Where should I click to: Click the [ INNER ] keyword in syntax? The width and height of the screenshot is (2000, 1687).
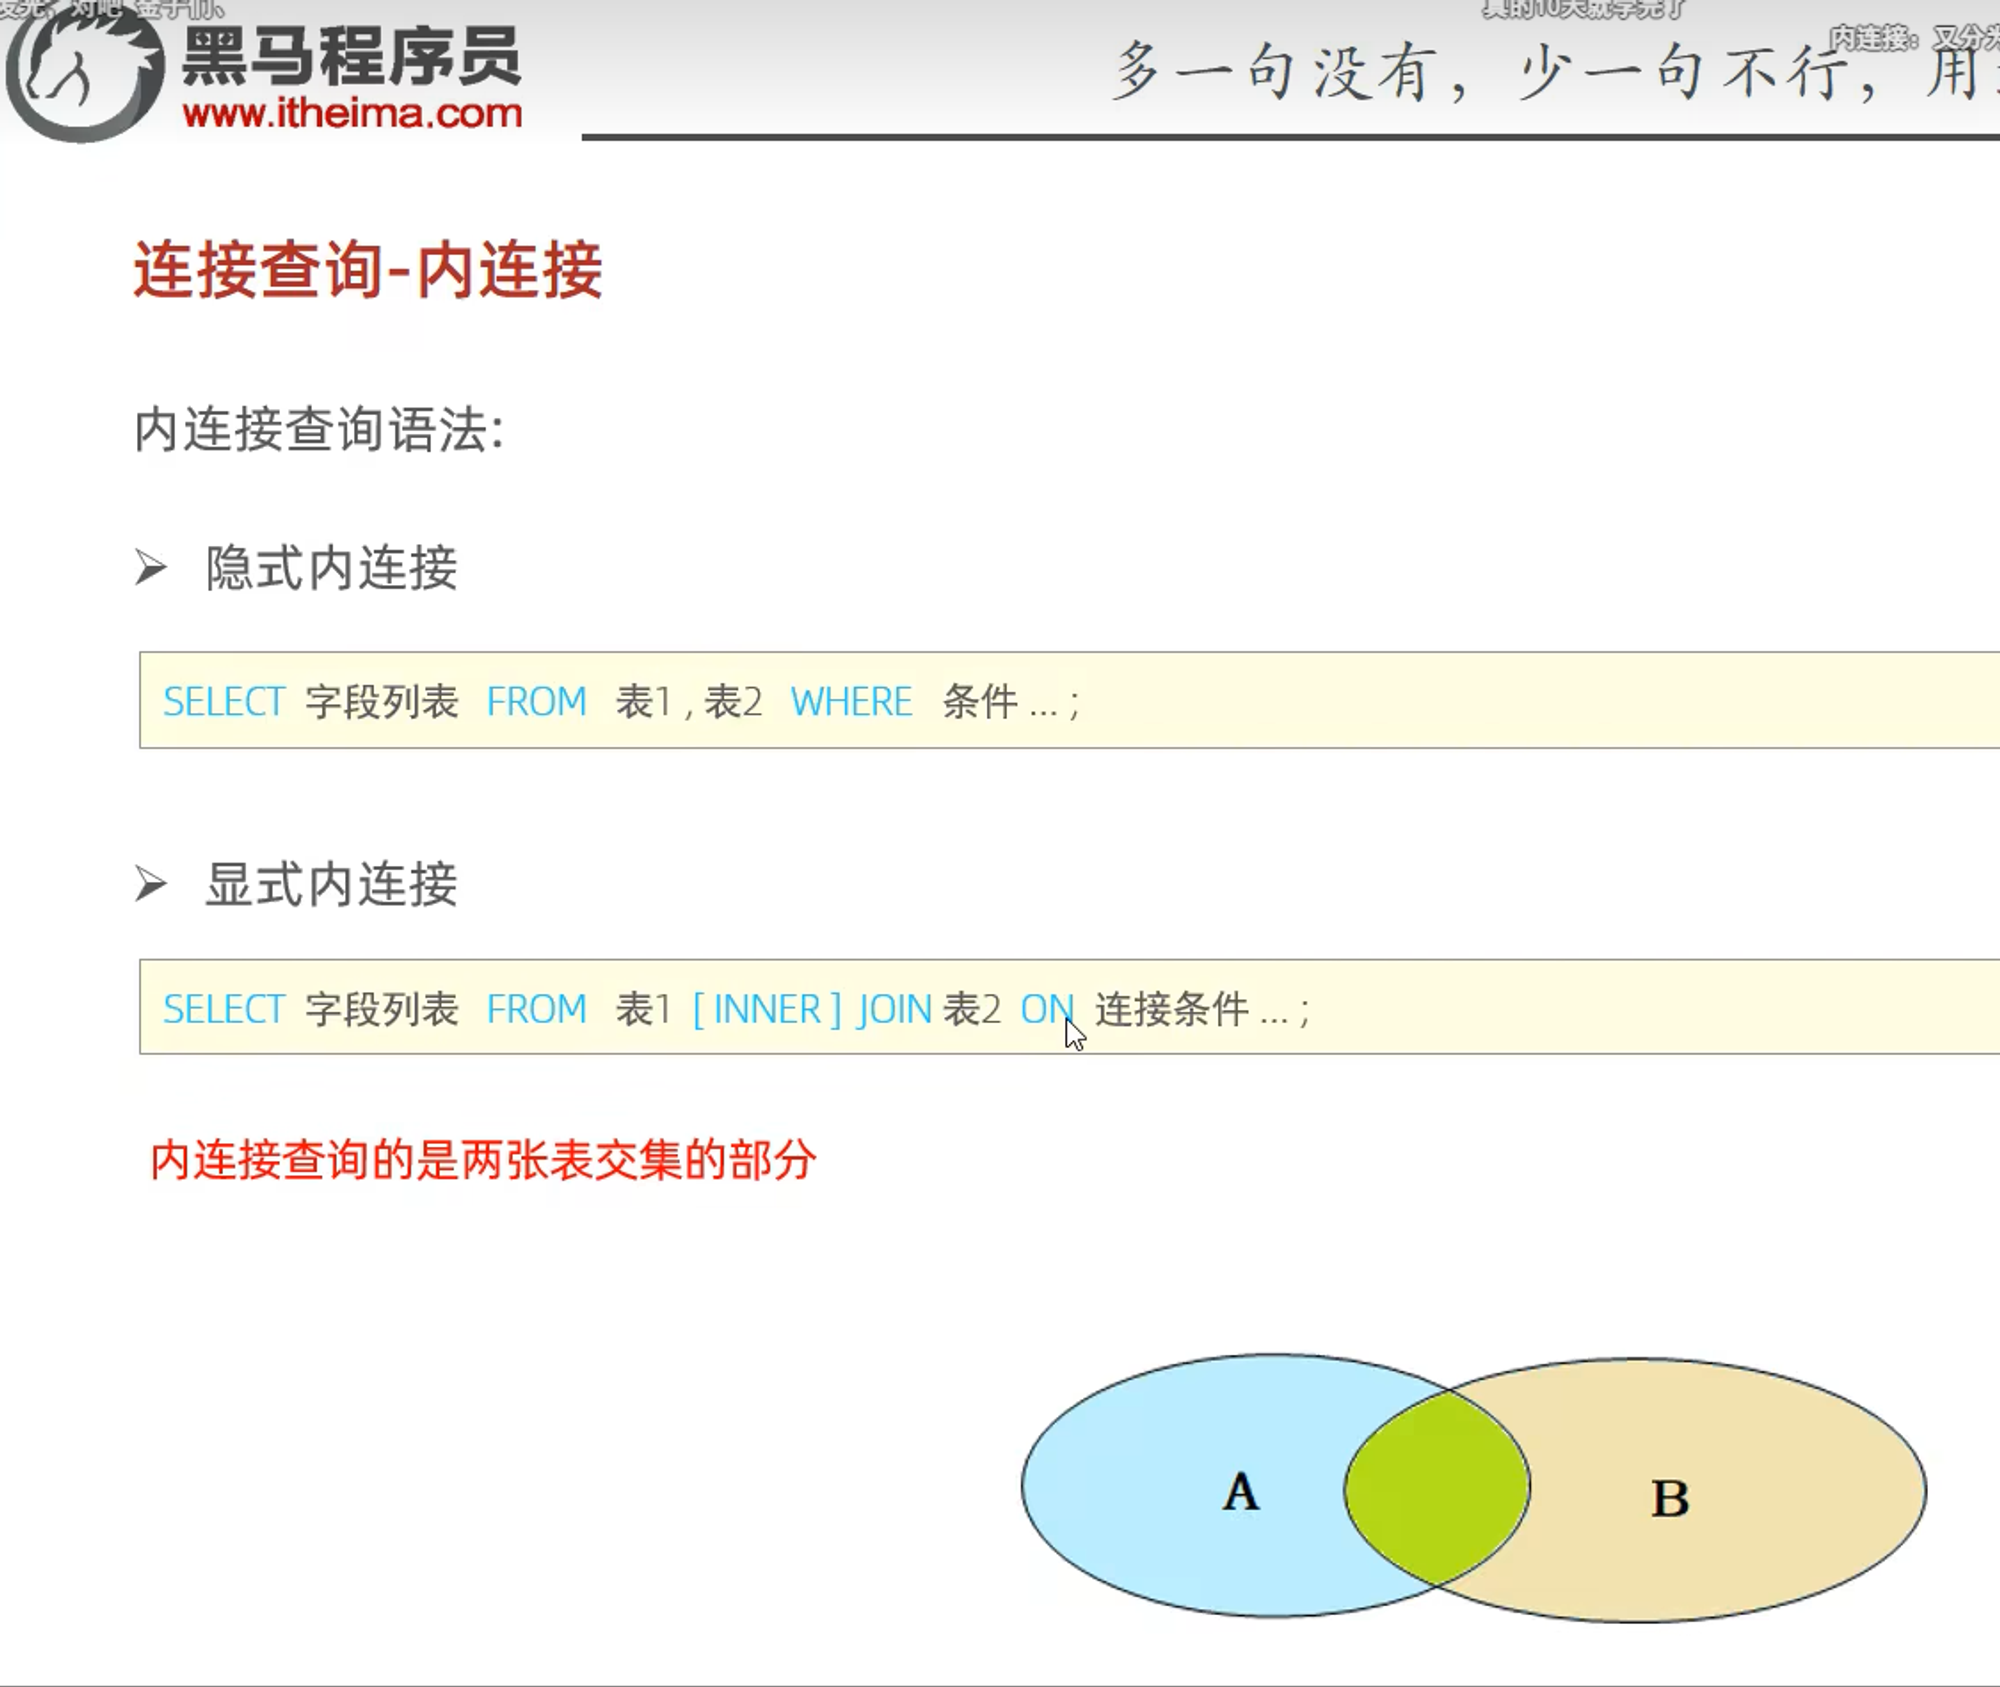767,1009
